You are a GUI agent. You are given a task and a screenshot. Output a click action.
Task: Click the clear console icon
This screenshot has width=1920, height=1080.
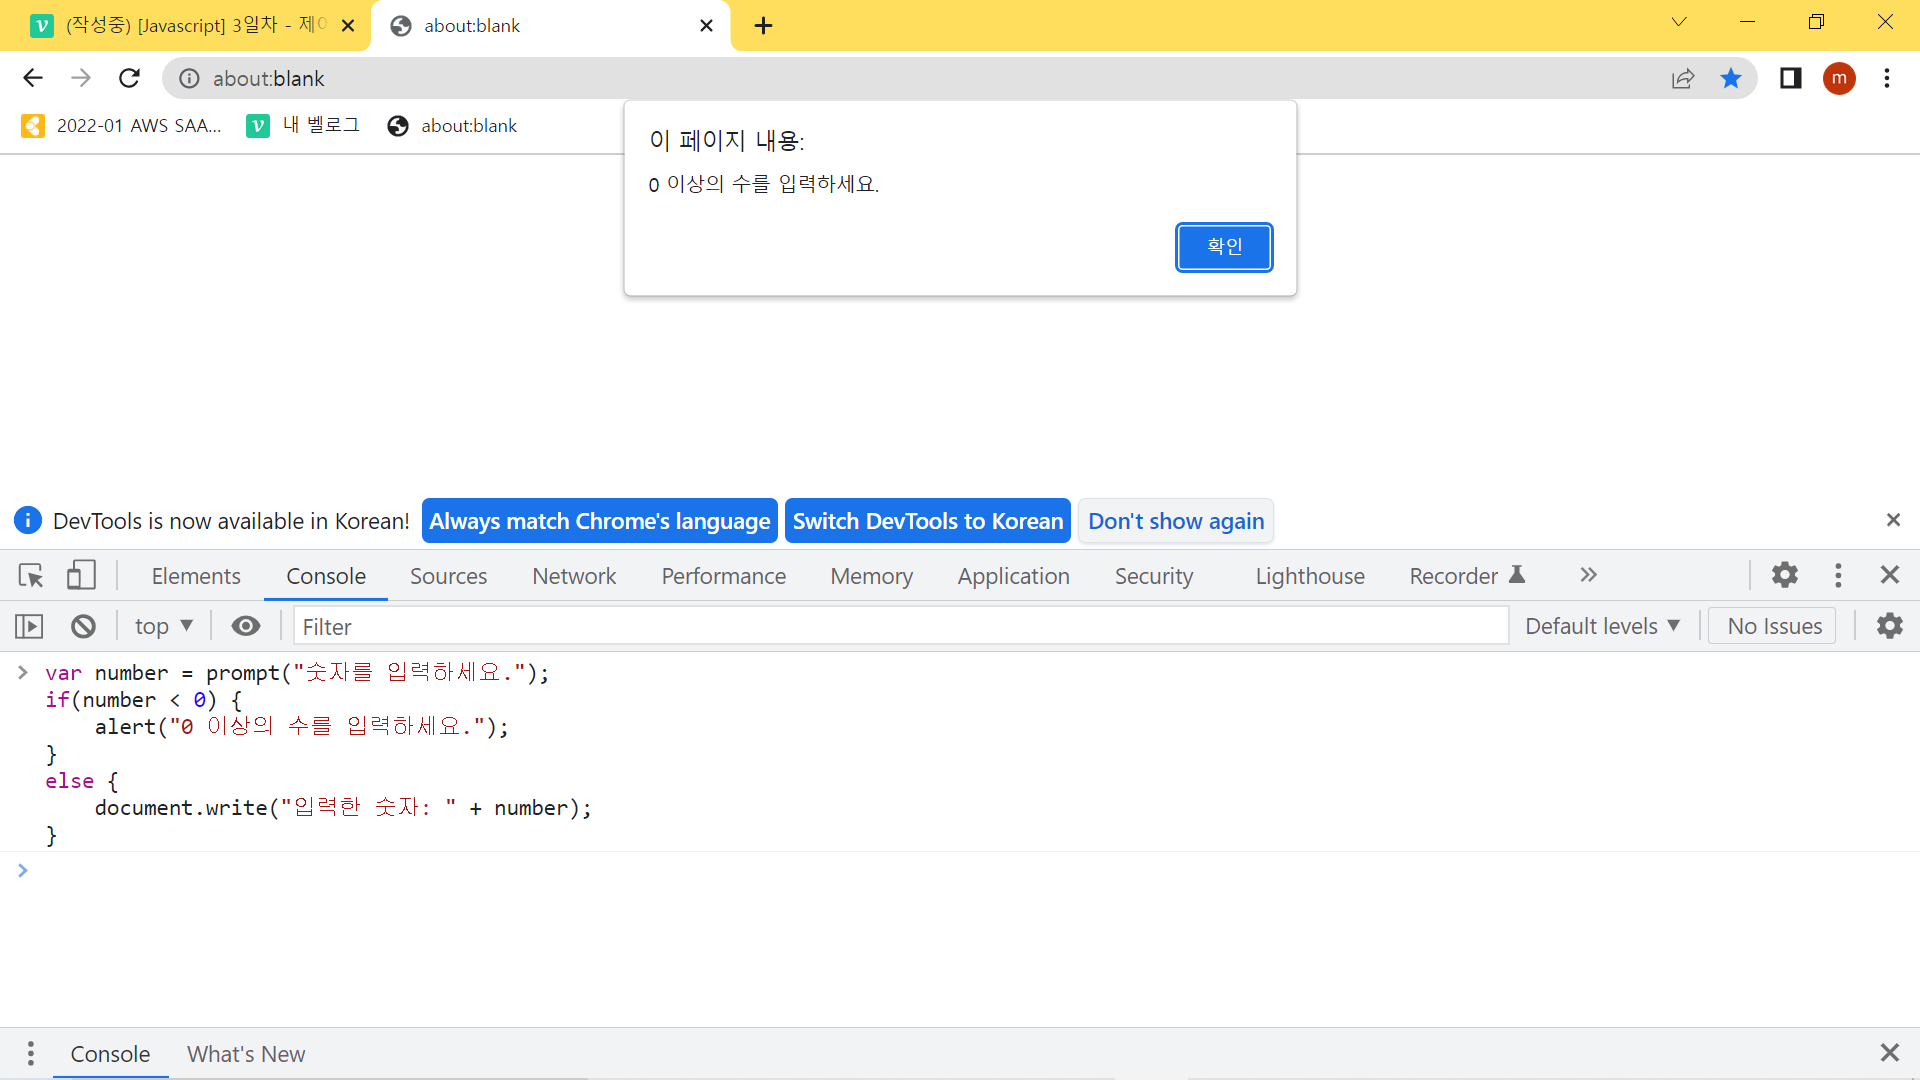83,627
